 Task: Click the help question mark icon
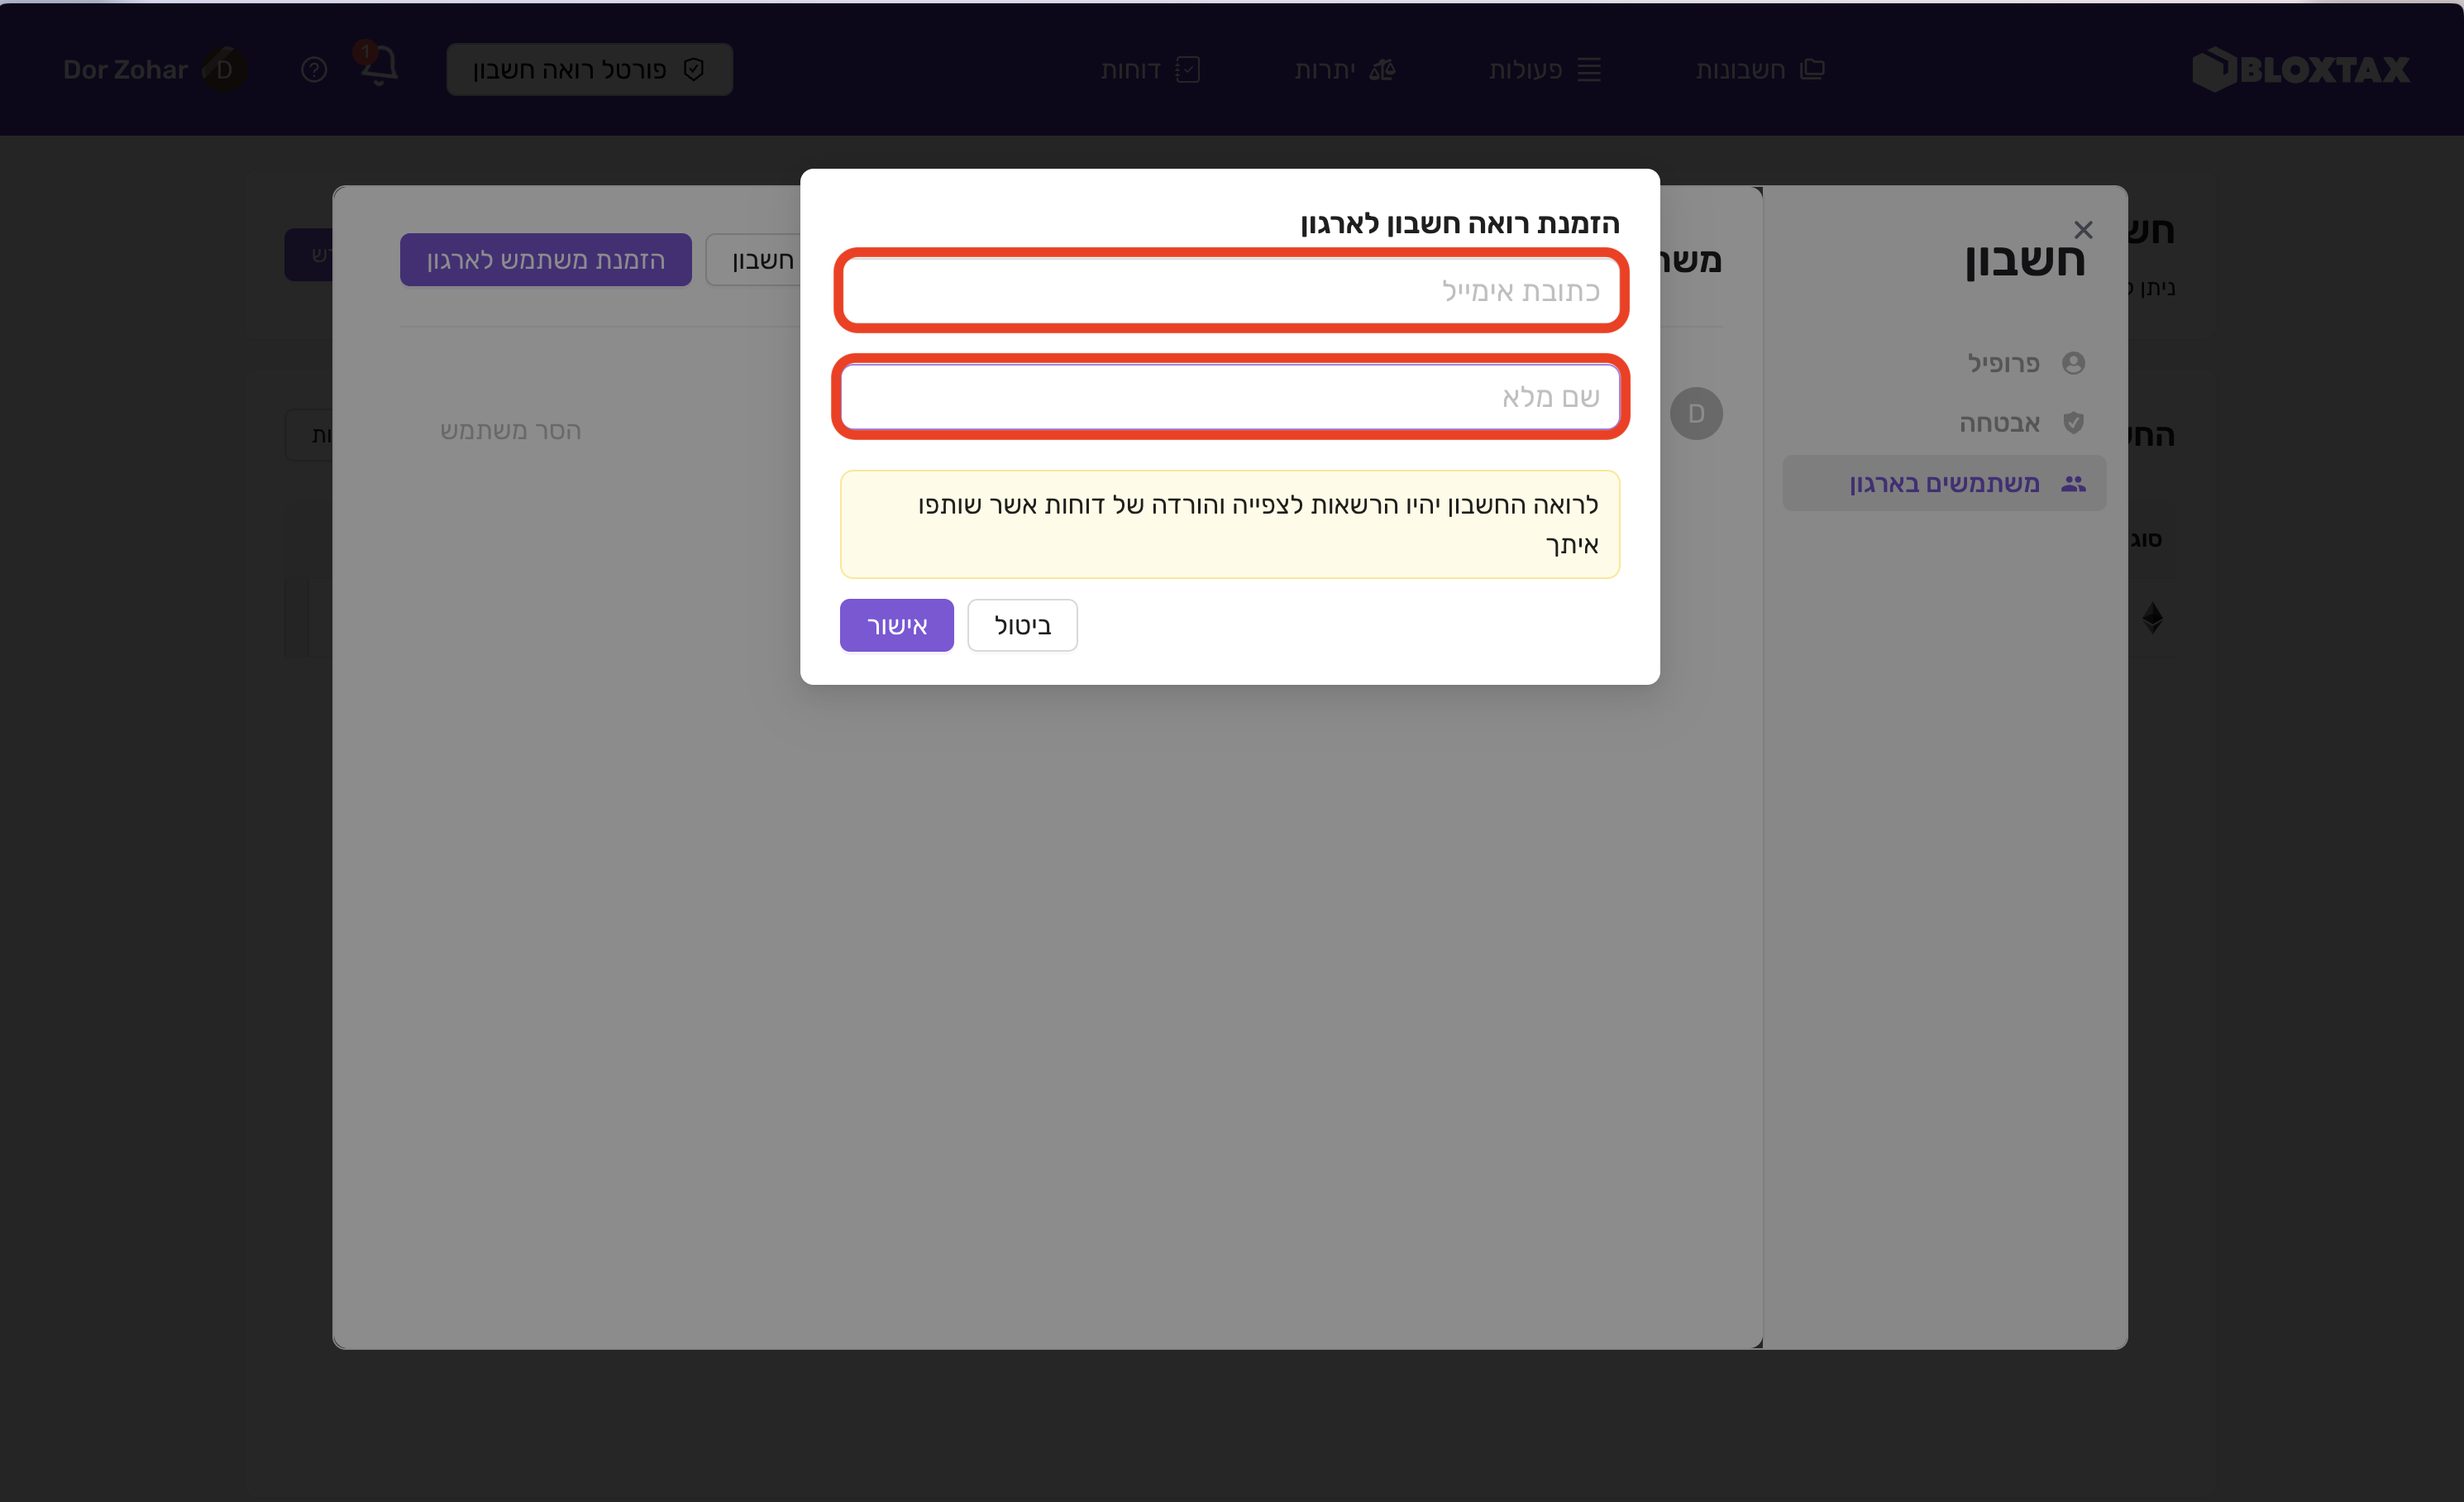tap(314, 69)
